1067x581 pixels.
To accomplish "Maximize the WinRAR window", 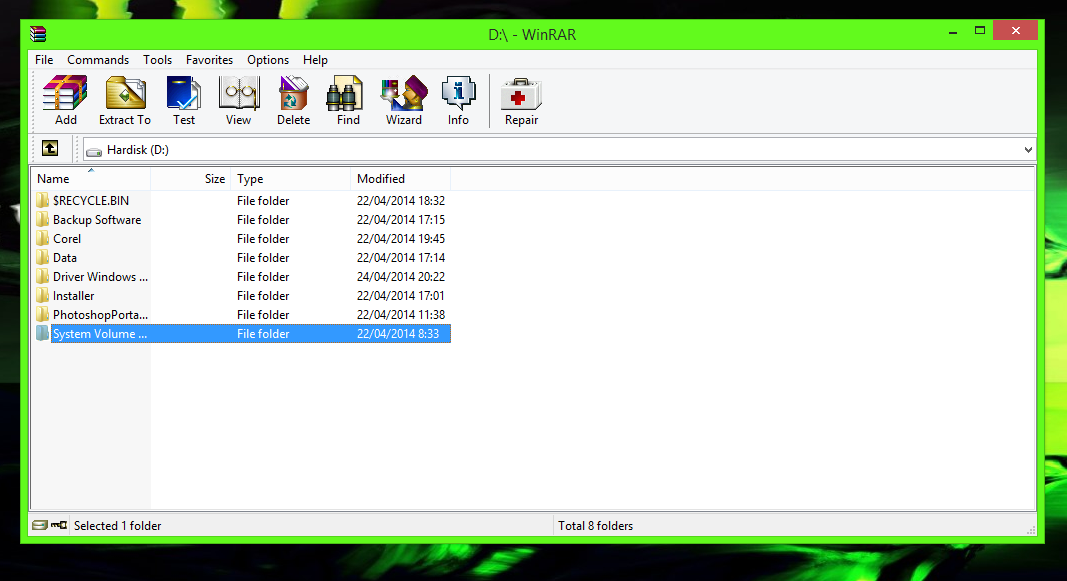I will point(980,31).
